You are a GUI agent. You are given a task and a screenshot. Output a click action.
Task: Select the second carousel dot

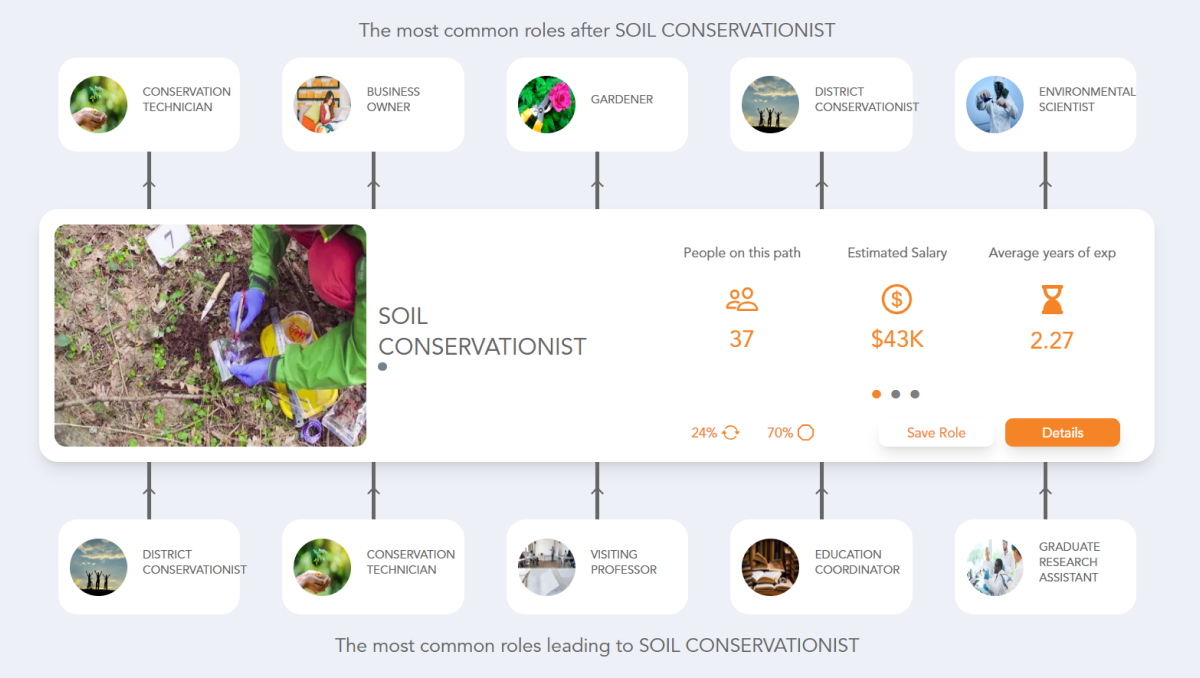pyautogui.click(x=896, y=394)
